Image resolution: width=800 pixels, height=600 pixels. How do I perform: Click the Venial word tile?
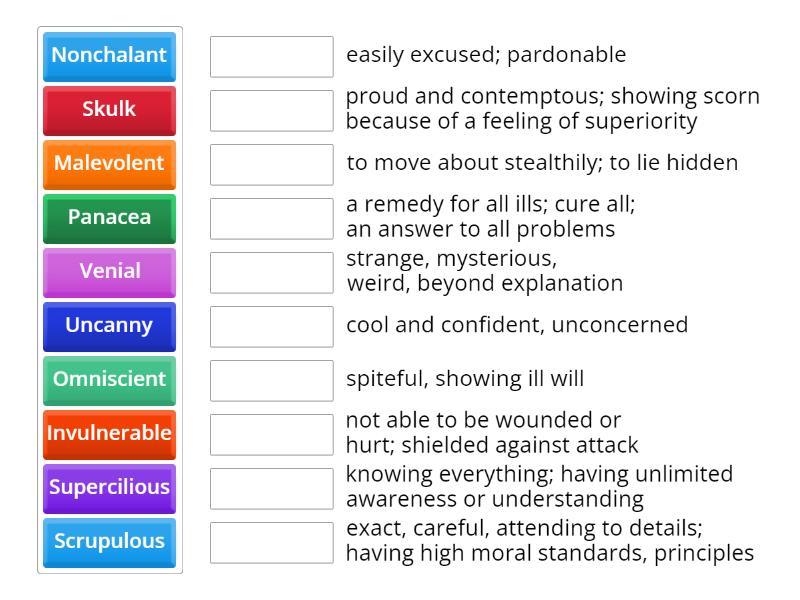point(110,271)
